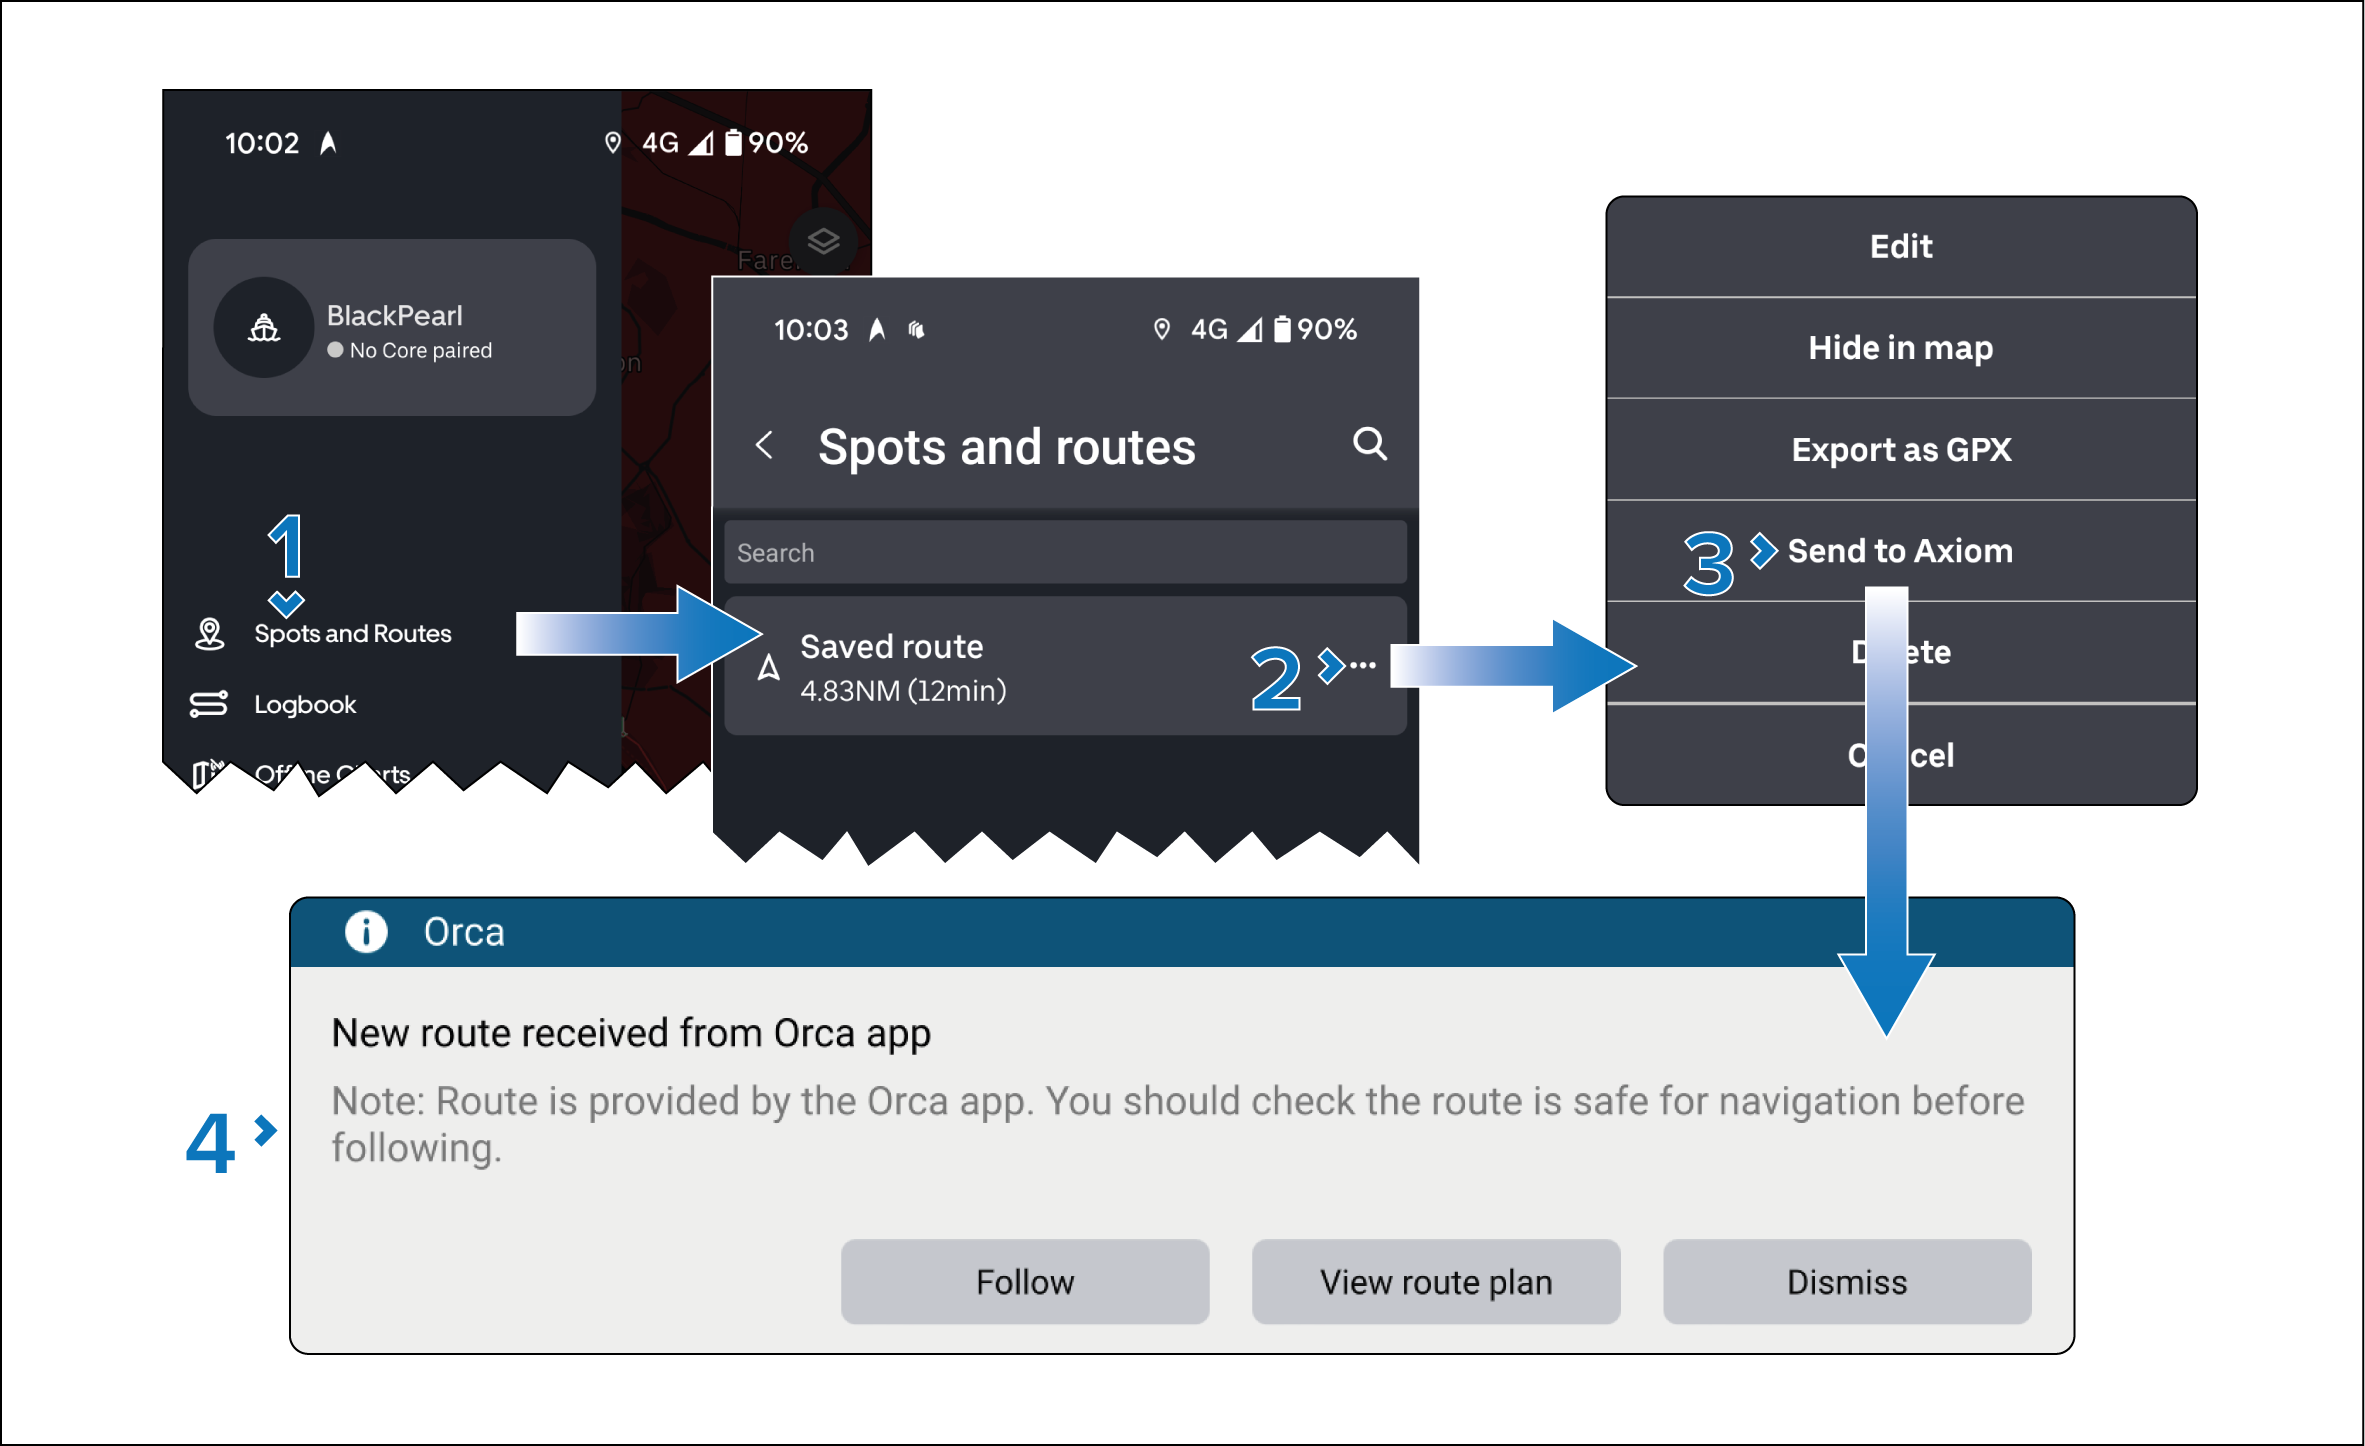Screen dimensions: 2365x1446
Task: Tap the BlackPearl boat icon
Action: click(x=264, y=328)
